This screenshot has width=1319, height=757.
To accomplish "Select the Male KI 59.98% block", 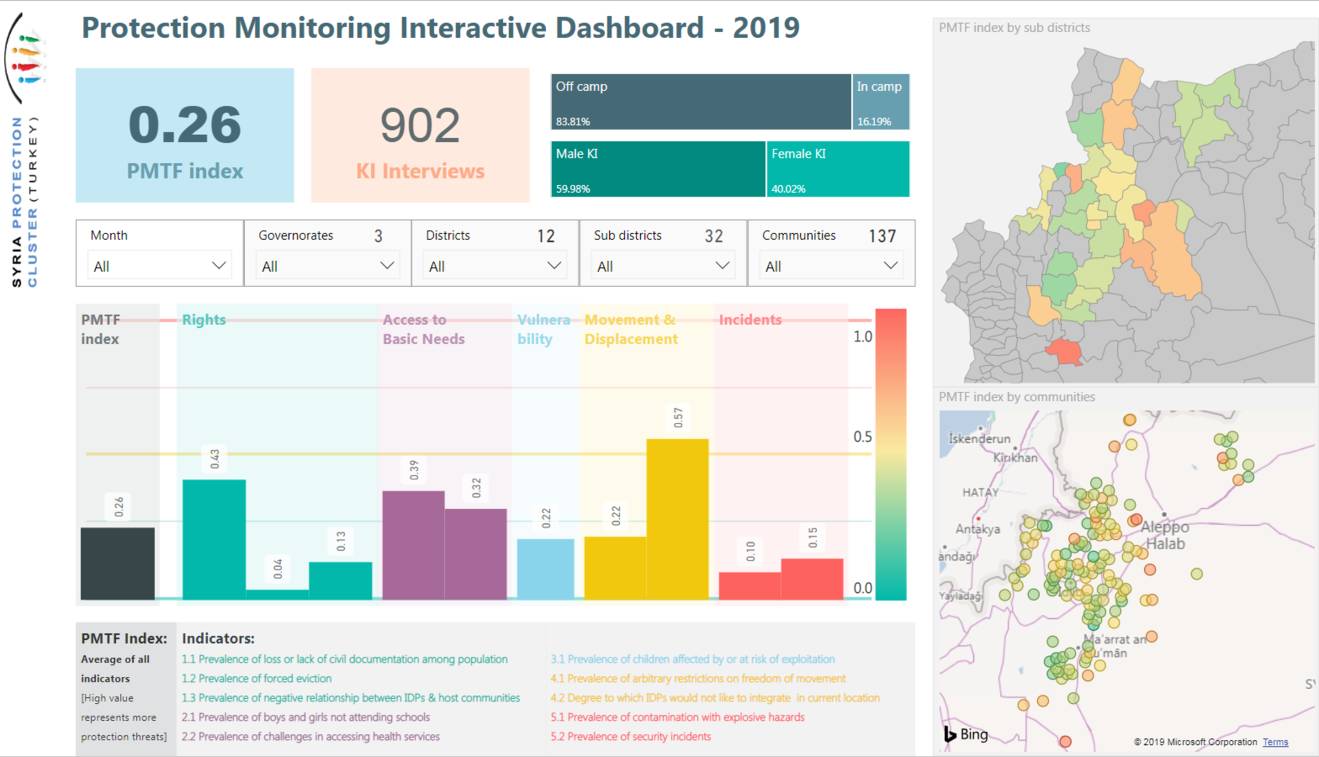I will [x=658, y=169].
